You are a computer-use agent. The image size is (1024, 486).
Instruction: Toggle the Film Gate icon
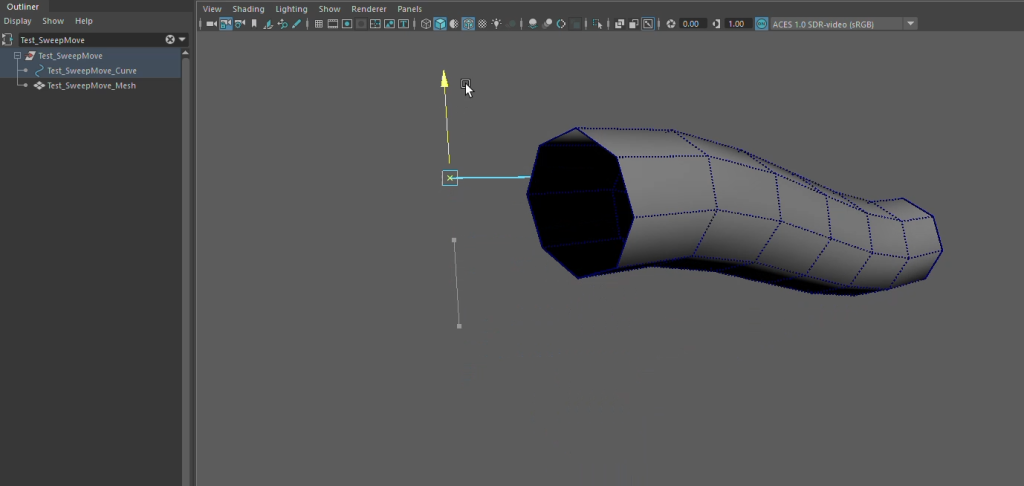[x=332, y=23]
